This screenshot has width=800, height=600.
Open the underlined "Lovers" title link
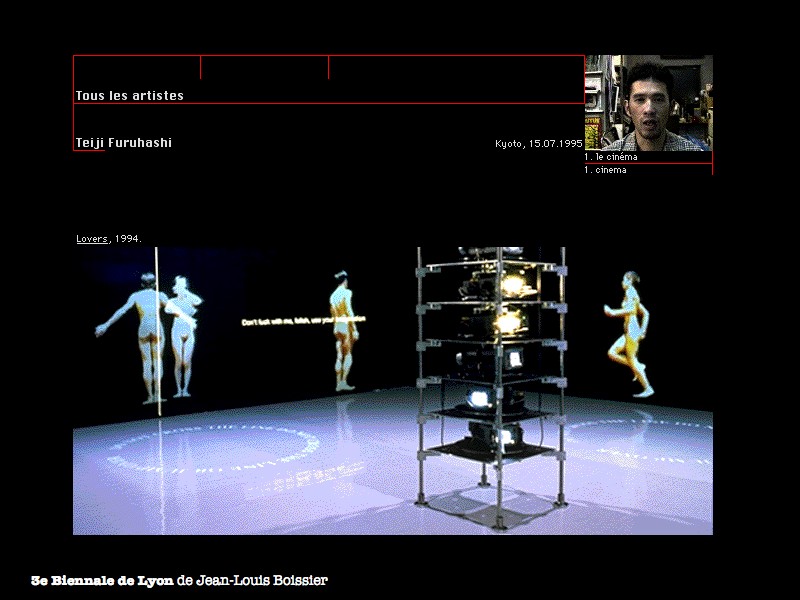[92, 239]
